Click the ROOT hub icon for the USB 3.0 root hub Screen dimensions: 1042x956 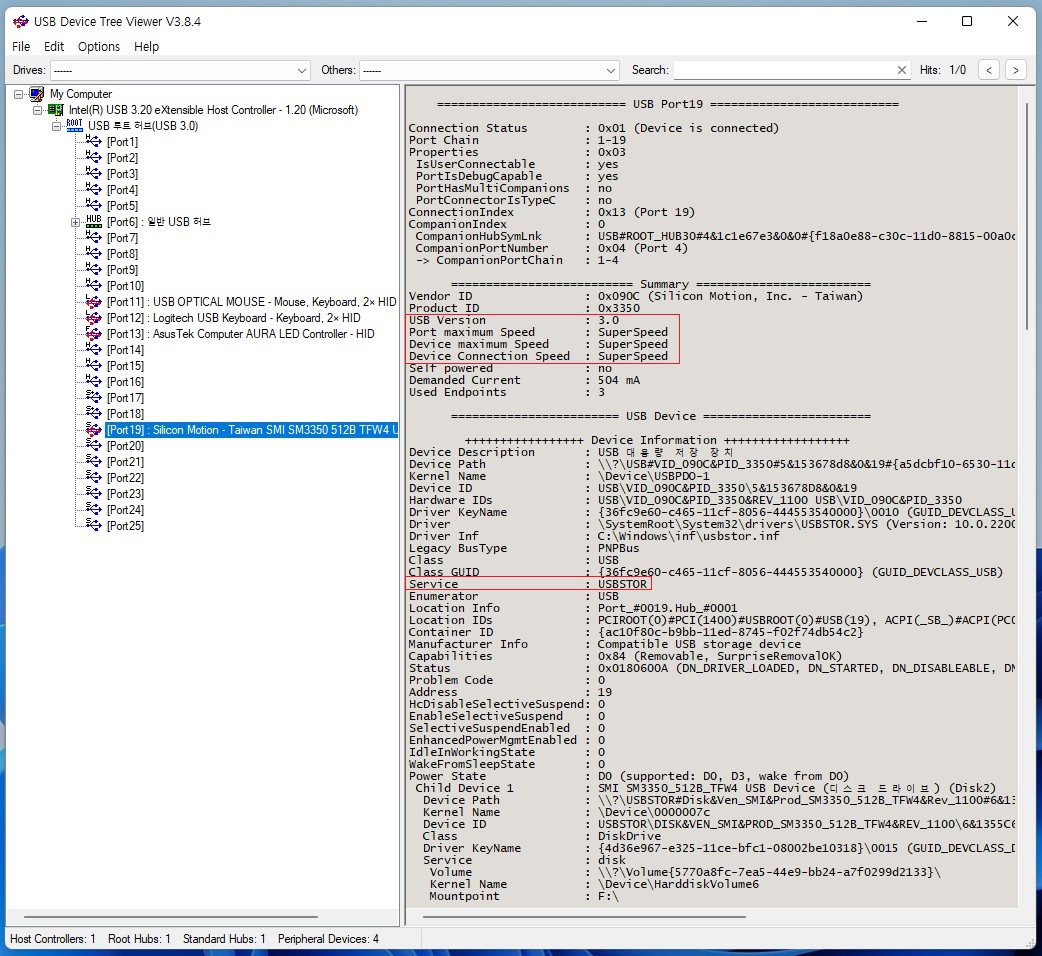pos(74,126)
